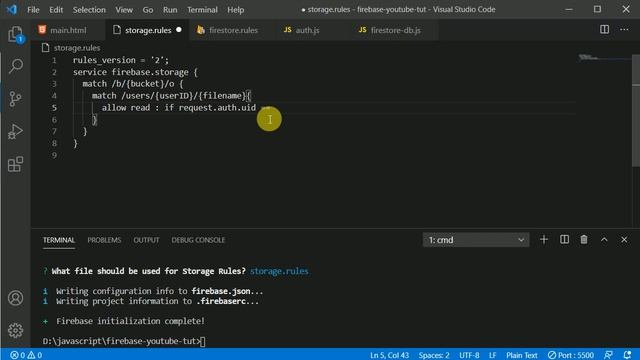Click the errors and warnings status indicator
The width and height of the screenshot is (640, 360).
point(26,355)
